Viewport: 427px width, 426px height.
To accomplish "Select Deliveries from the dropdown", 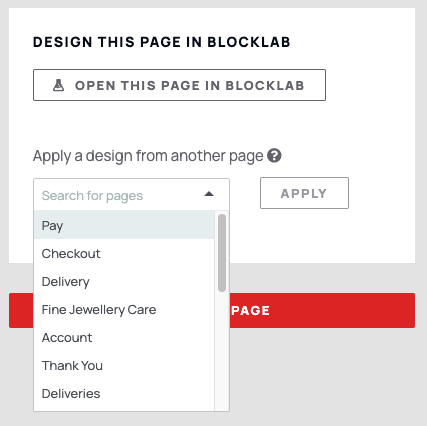I will 124,394.
